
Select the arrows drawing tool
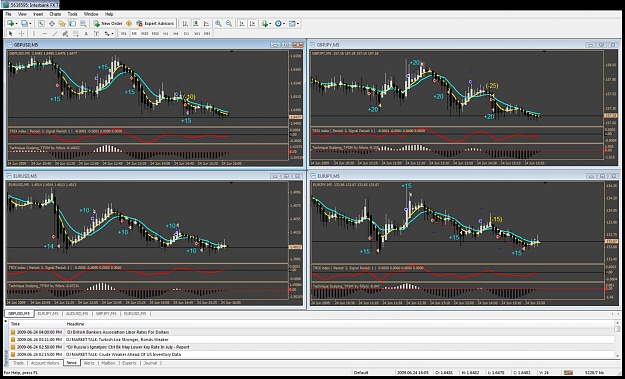pyautogui.click(x=107, y=34)
